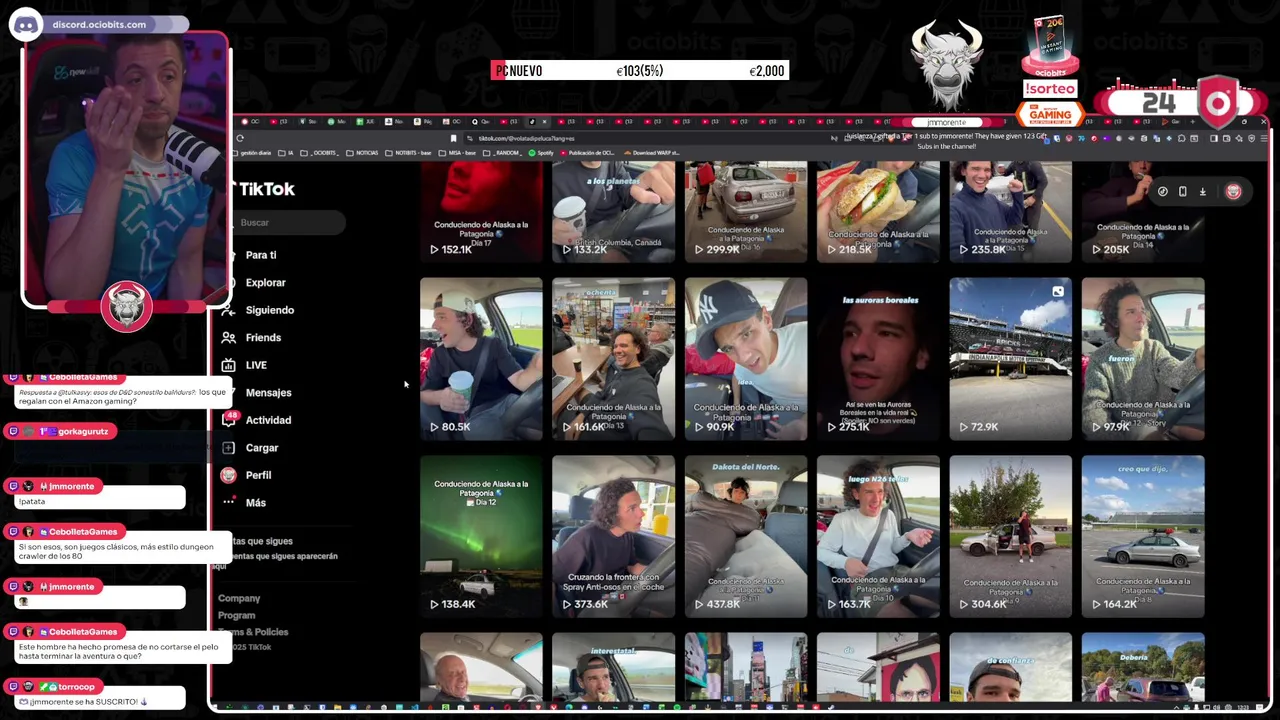Screen dimensions: 1280x720
Task: Open the Company footer link
Action: point(239,598)
